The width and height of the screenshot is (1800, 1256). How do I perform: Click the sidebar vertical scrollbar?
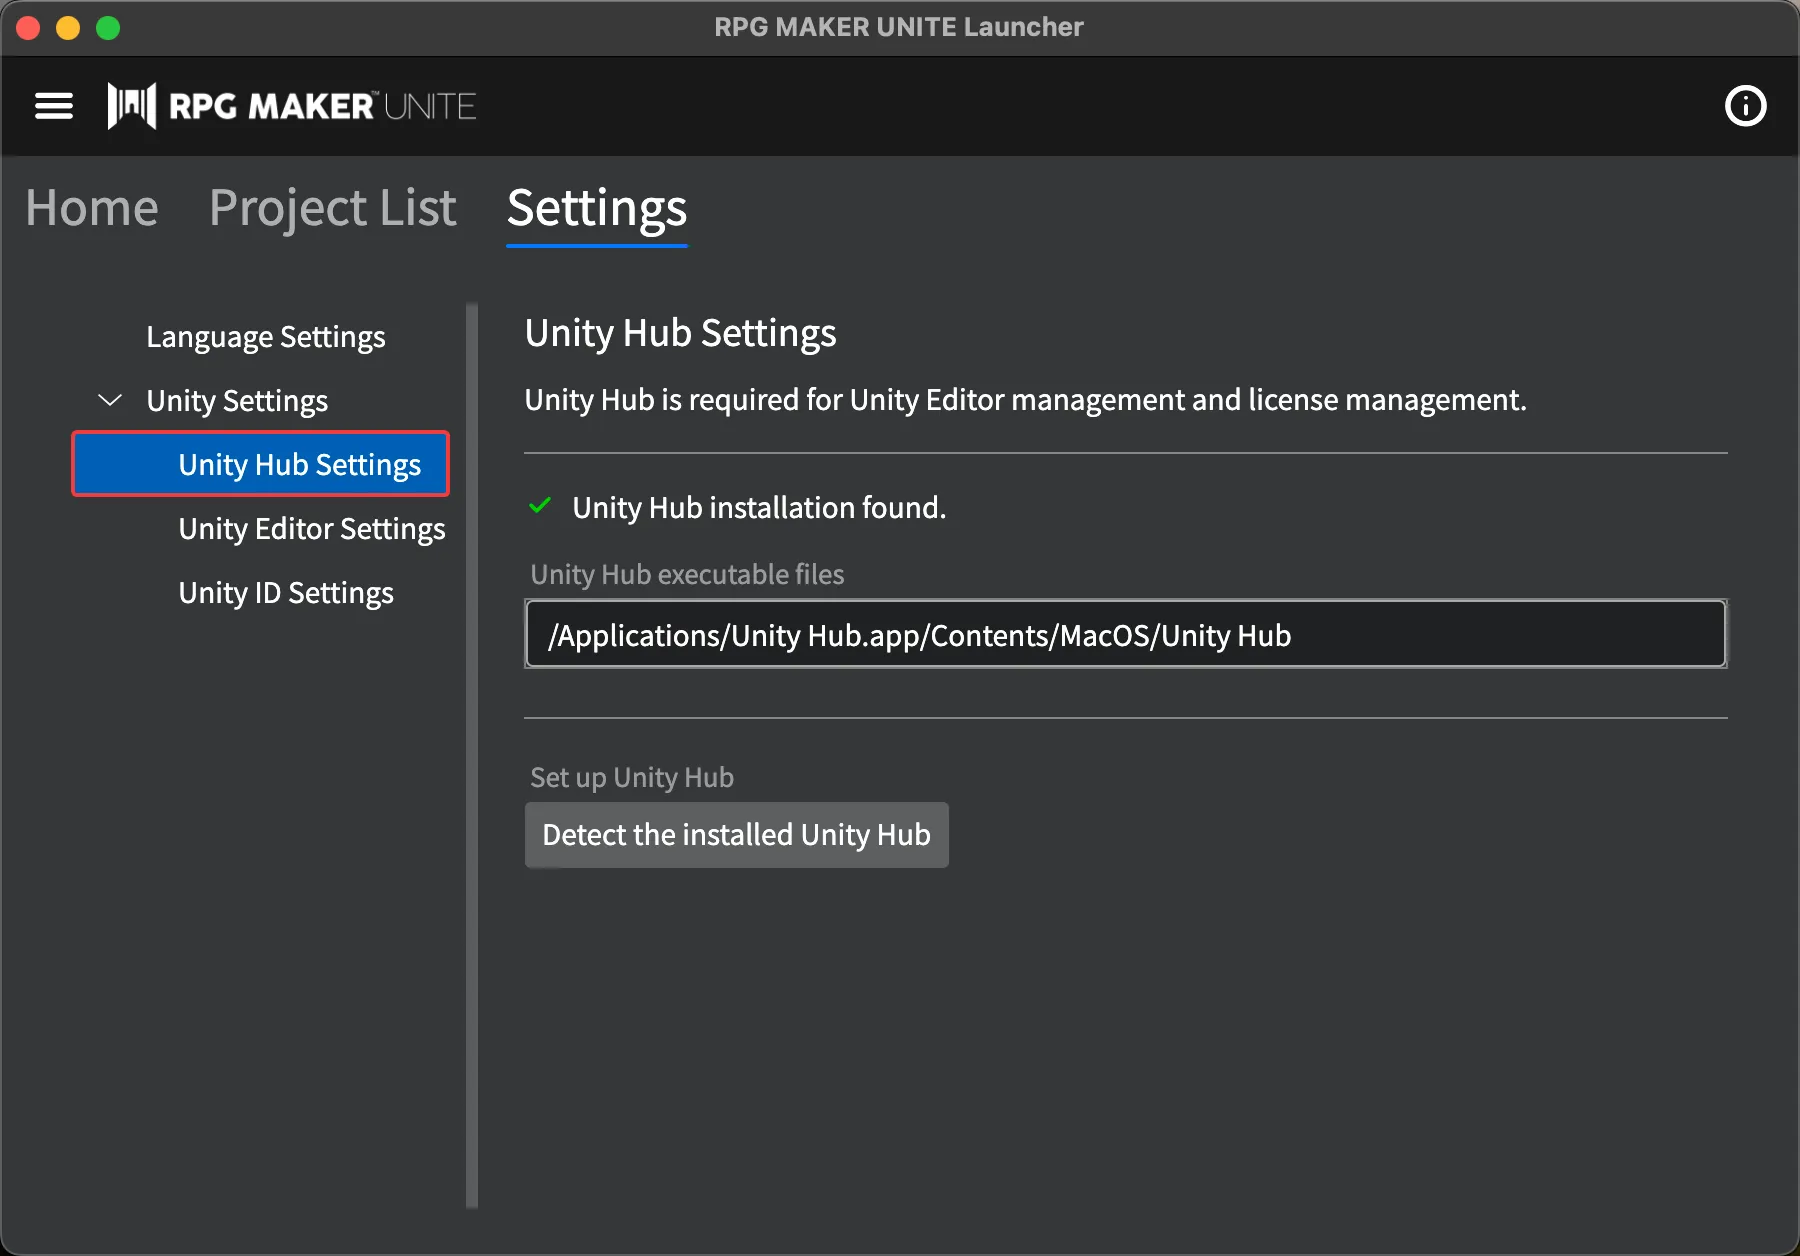pos(472,755)
